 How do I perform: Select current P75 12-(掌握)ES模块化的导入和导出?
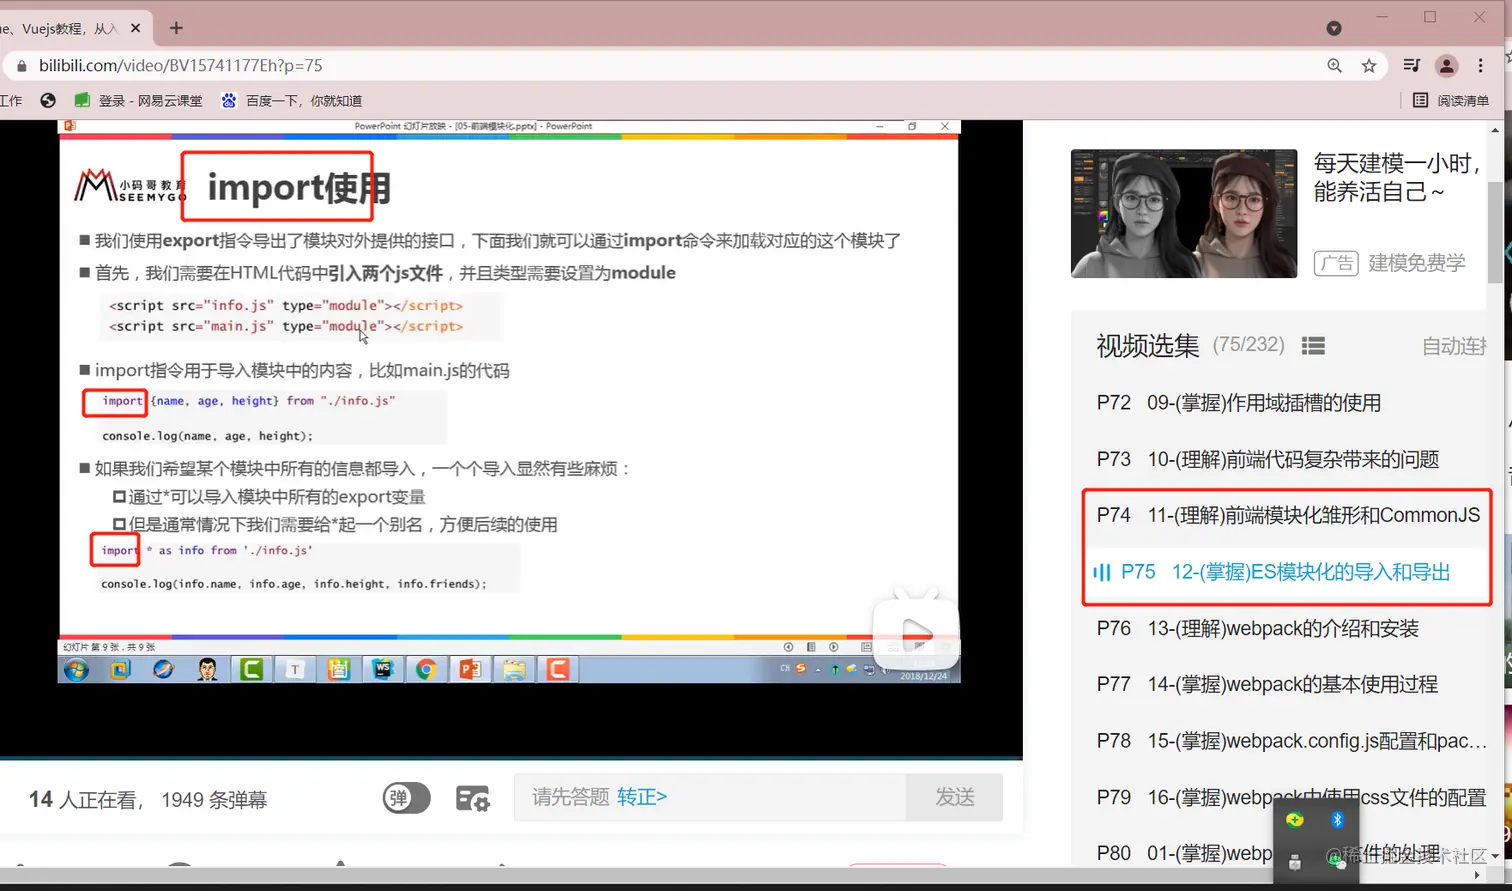pyautogui.click(x=1288, y=572)
